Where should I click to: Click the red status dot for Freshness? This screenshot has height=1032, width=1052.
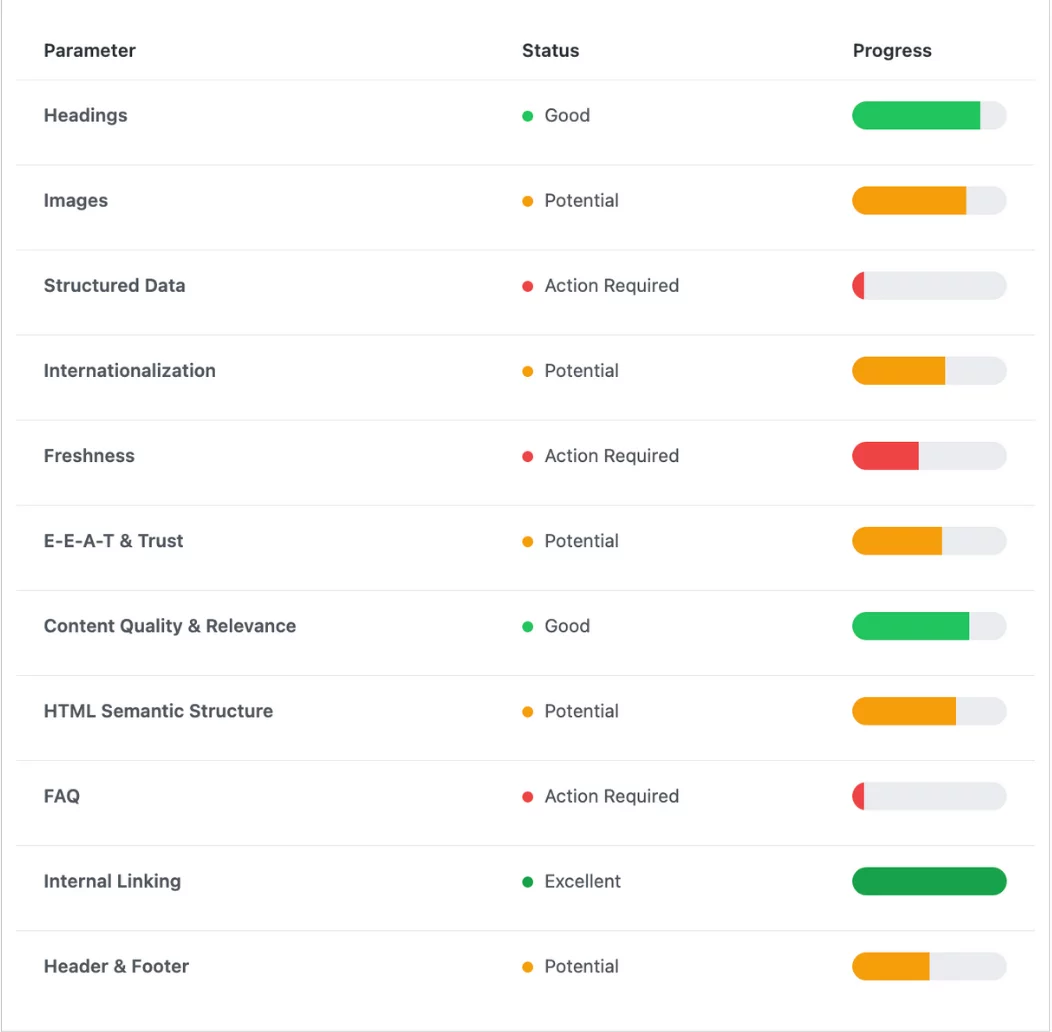point(528,457)
